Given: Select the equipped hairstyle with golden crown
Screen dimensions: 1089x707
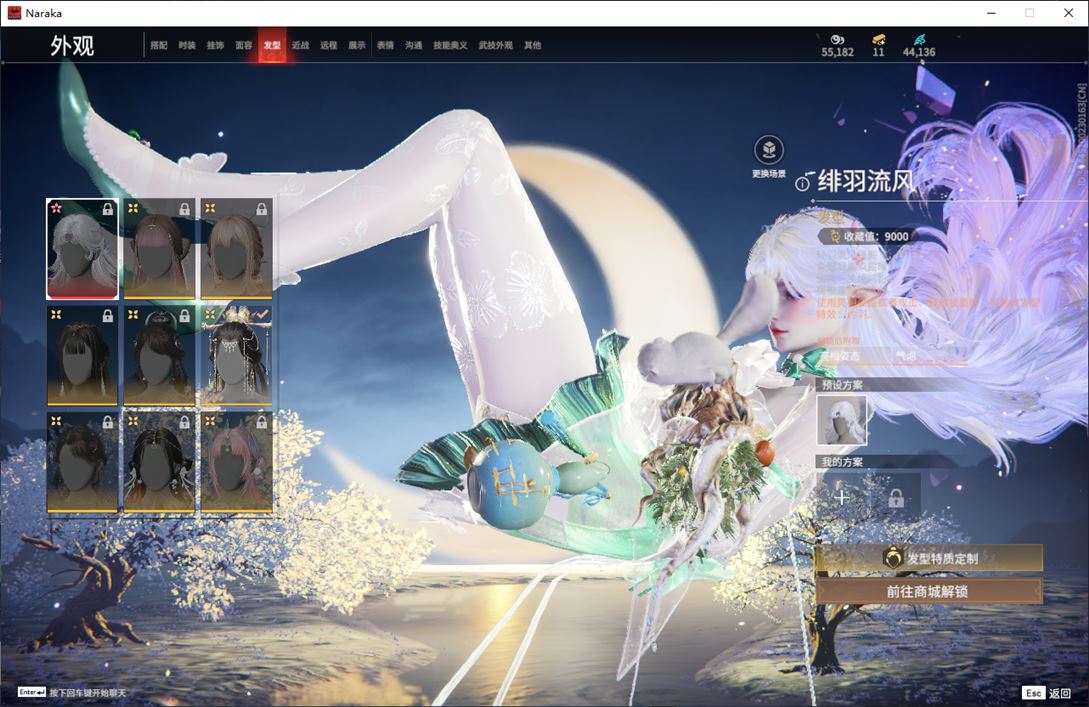Looking at the screenshot, I should [x=236, y=356].
